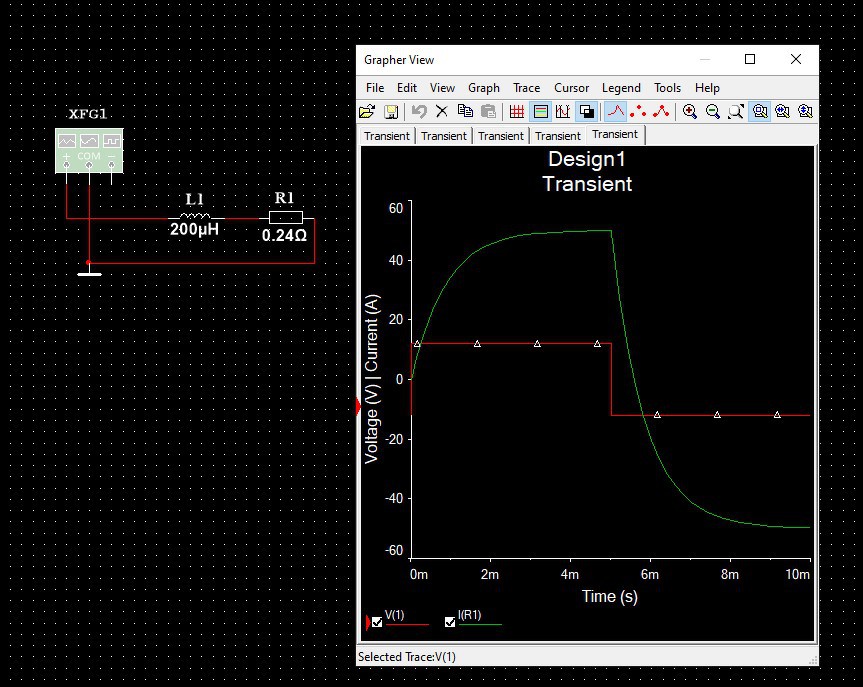
Task: Toggle the cursors display icon
Action: tap(563, 112)
